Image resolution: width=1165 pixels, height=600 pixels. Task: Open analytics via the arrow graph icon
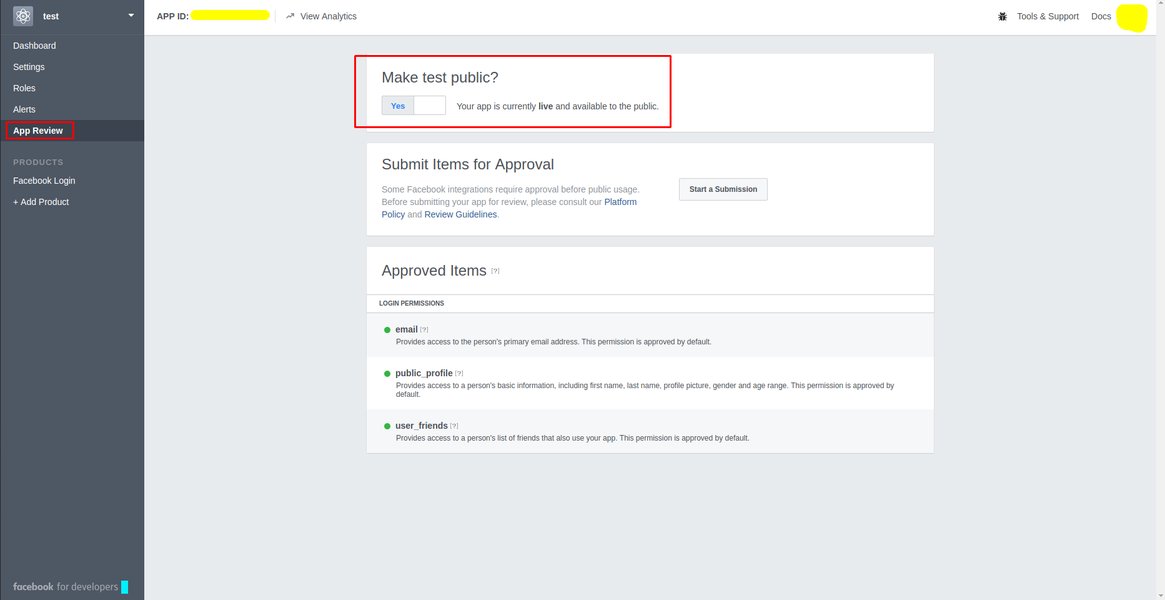tap(289, 16)
